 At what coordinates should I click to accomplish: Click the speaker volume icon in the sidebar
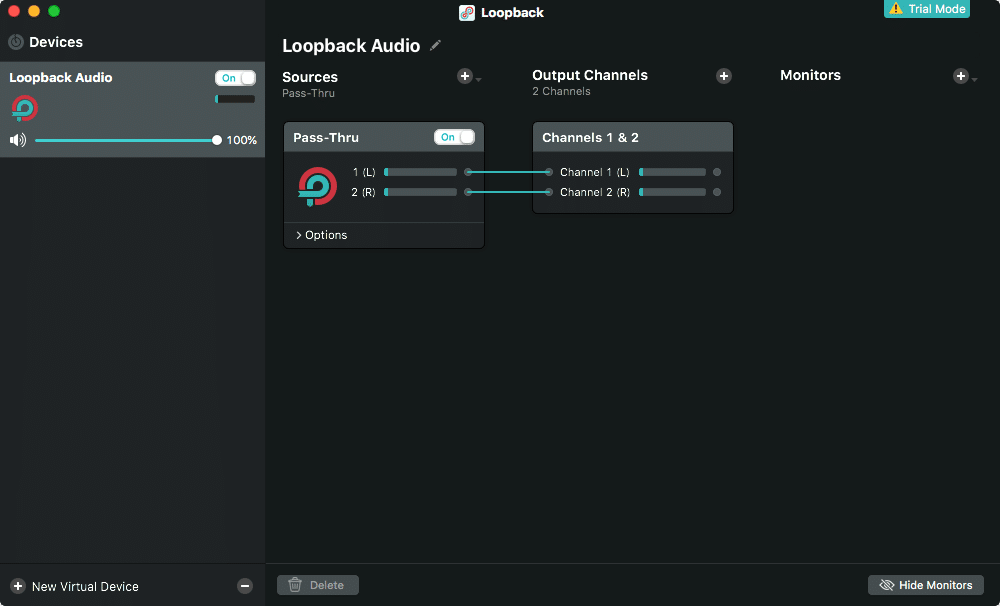click(x=18, y=140)
